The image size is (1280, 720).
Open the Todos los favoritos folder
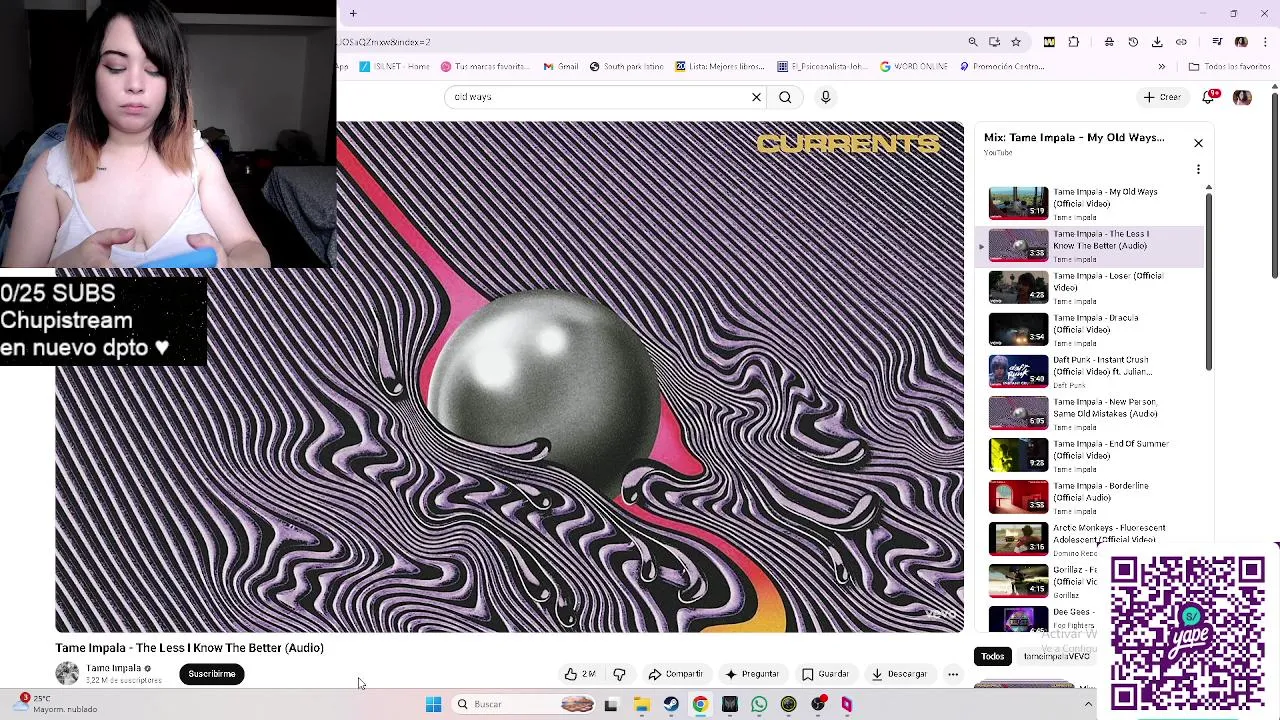point(1229,67)
